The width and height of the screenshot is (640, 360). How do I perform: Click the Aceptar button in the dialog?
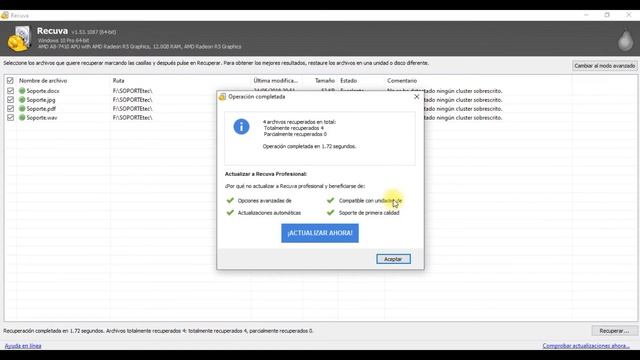[393, 259]
